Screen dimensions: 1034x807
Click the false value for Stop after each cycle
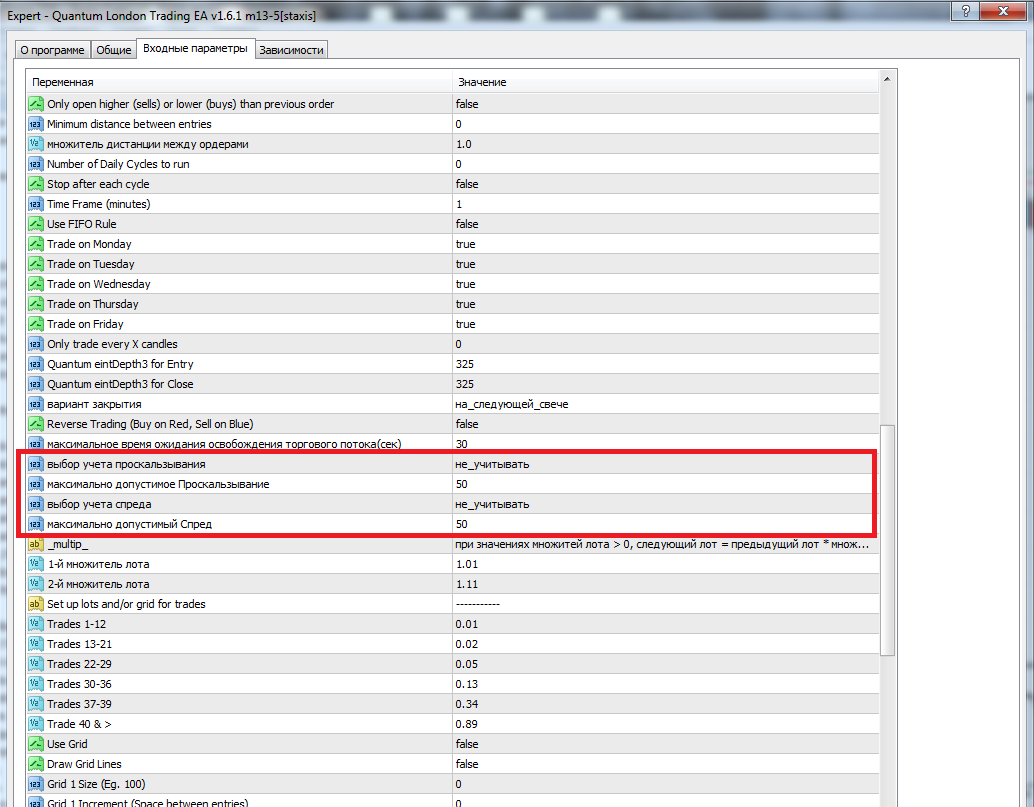click(467, 184)
